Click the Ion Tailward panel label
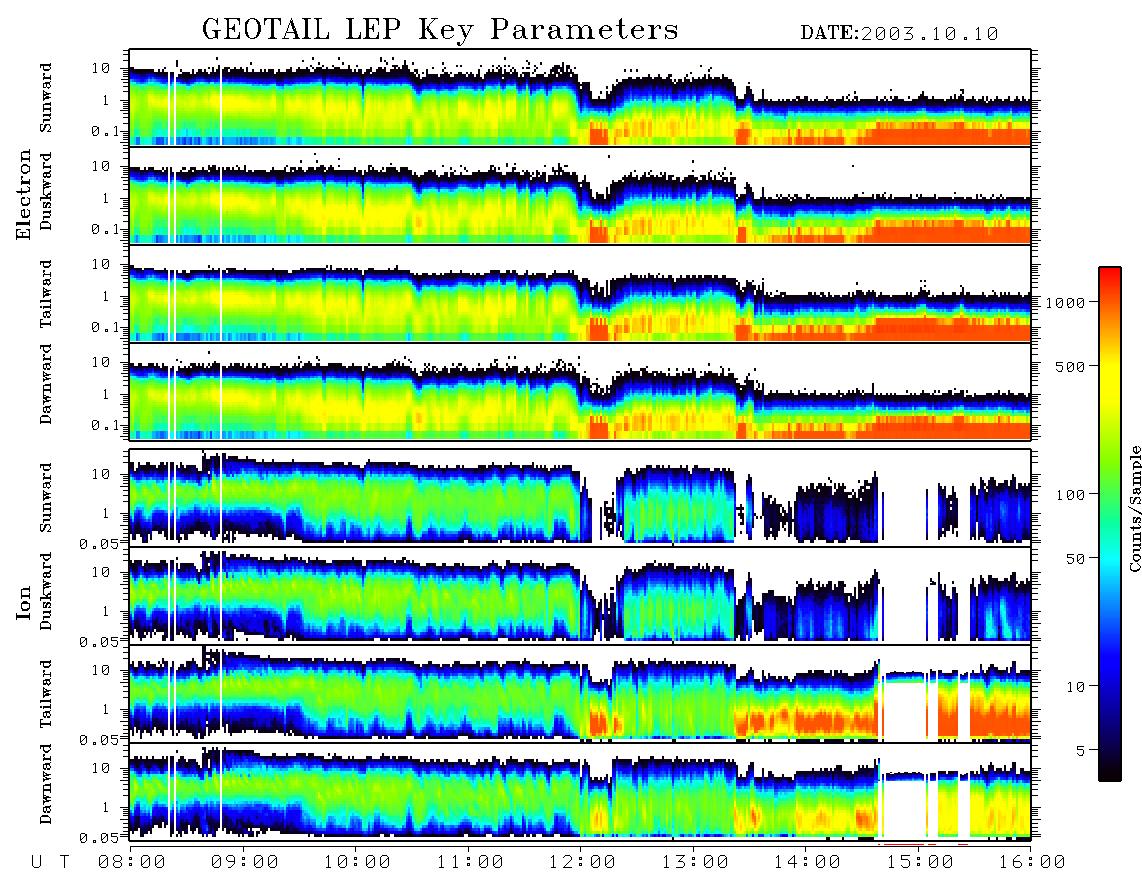Image resolution: width=1142 pixels, height=880 pixels. coord(46,694)
